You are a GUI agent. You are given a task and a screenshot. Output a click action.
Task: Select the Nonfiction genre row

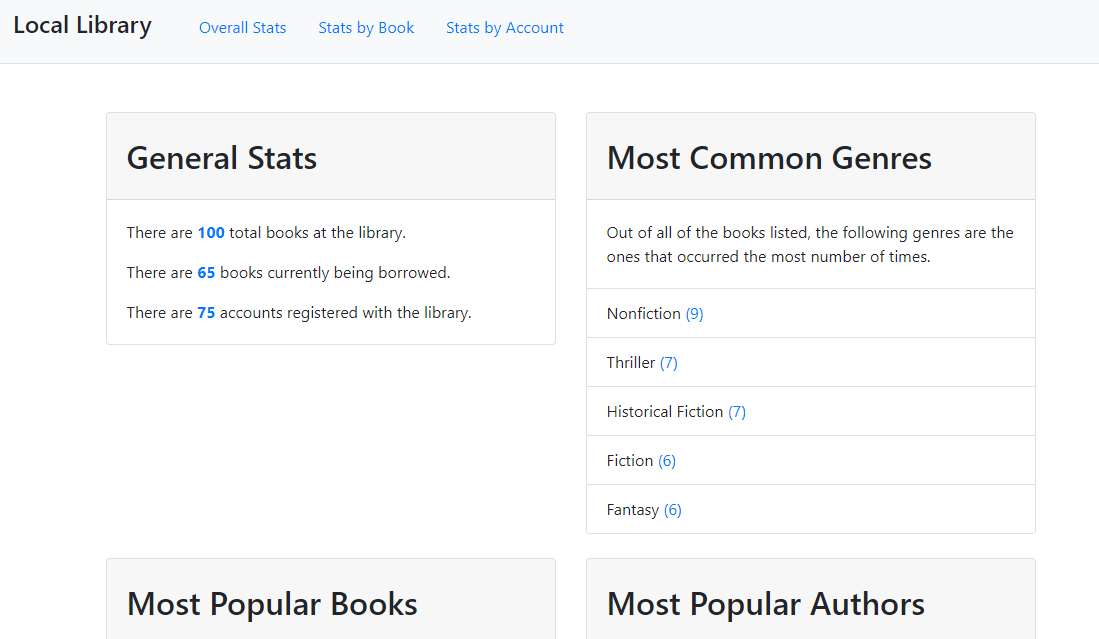pyautogui.click(x=810, y=313)
